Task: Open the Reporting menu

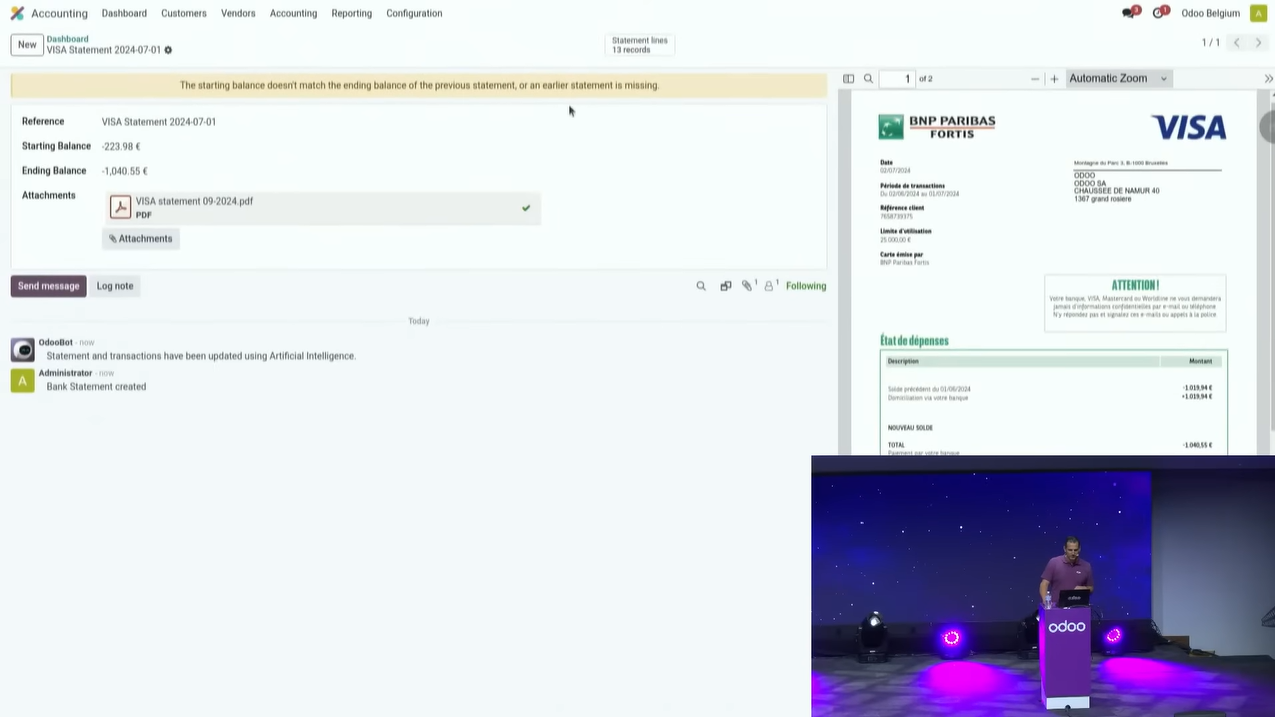Action: click(x=351, y=13)
